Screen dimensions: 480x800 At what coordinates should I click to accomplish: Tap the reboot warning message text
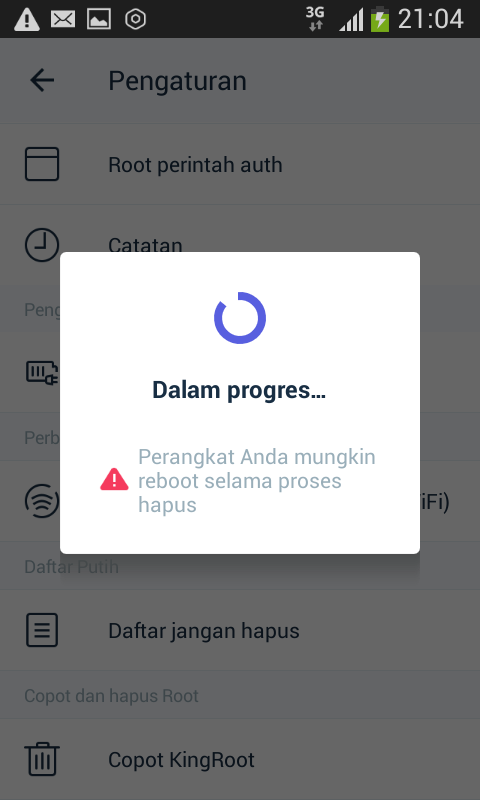pyautogui.click(x=257, y=481)
